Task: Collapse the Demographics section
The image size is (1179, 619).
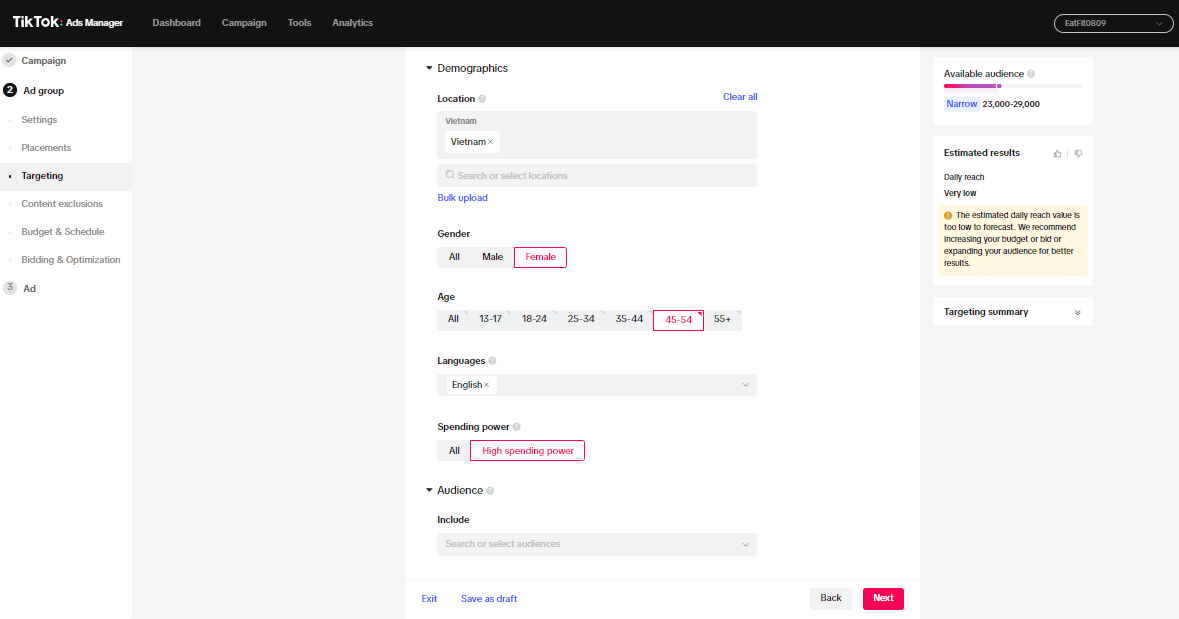Action: click(429, 68)
